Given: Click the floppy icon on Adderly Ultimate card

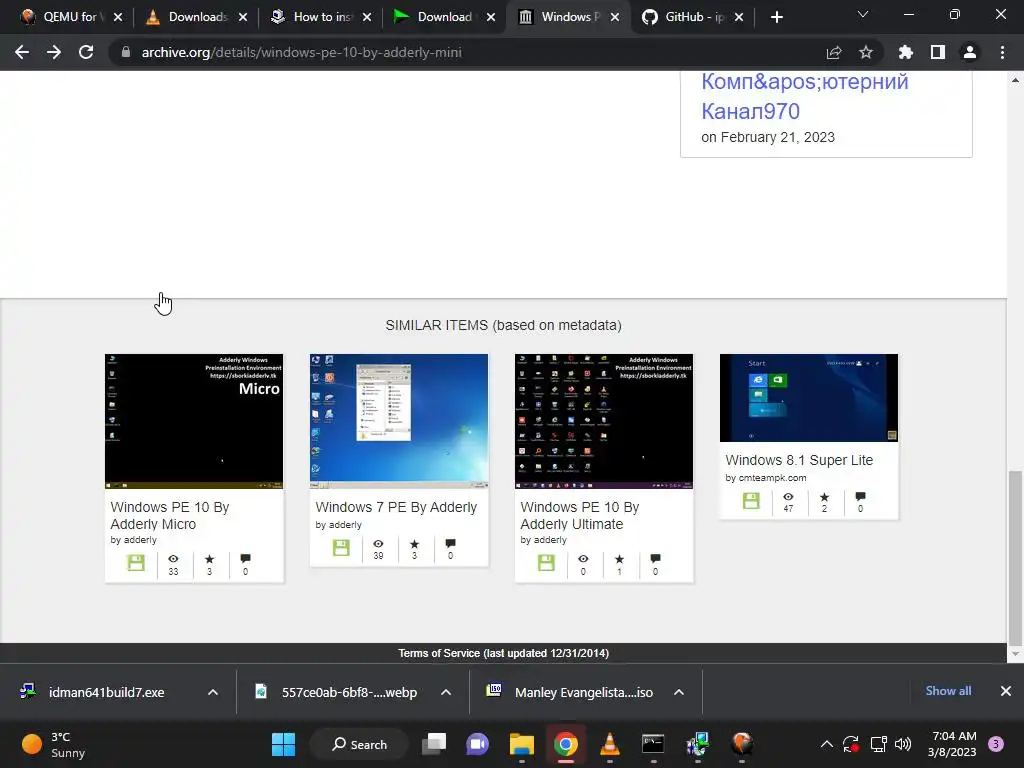Looking at the screenshot, I should pos(546,562).
